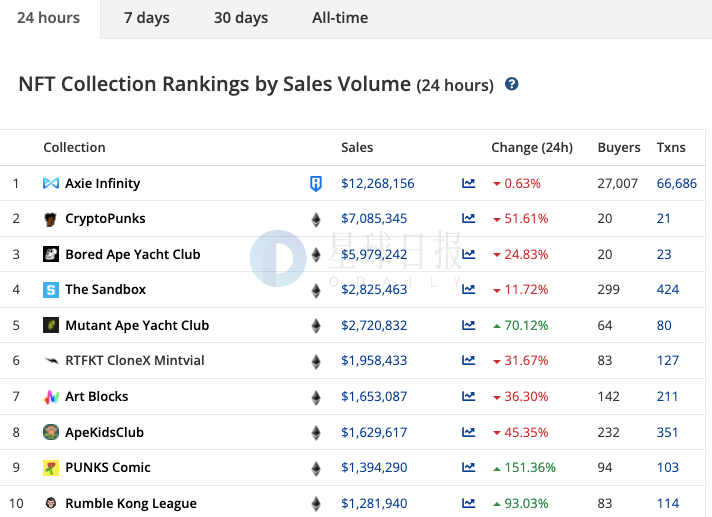Click Ethereum icon in Art Blocks row
The image size is (712, 517).
pyautogui.click(x=316, y=398)
